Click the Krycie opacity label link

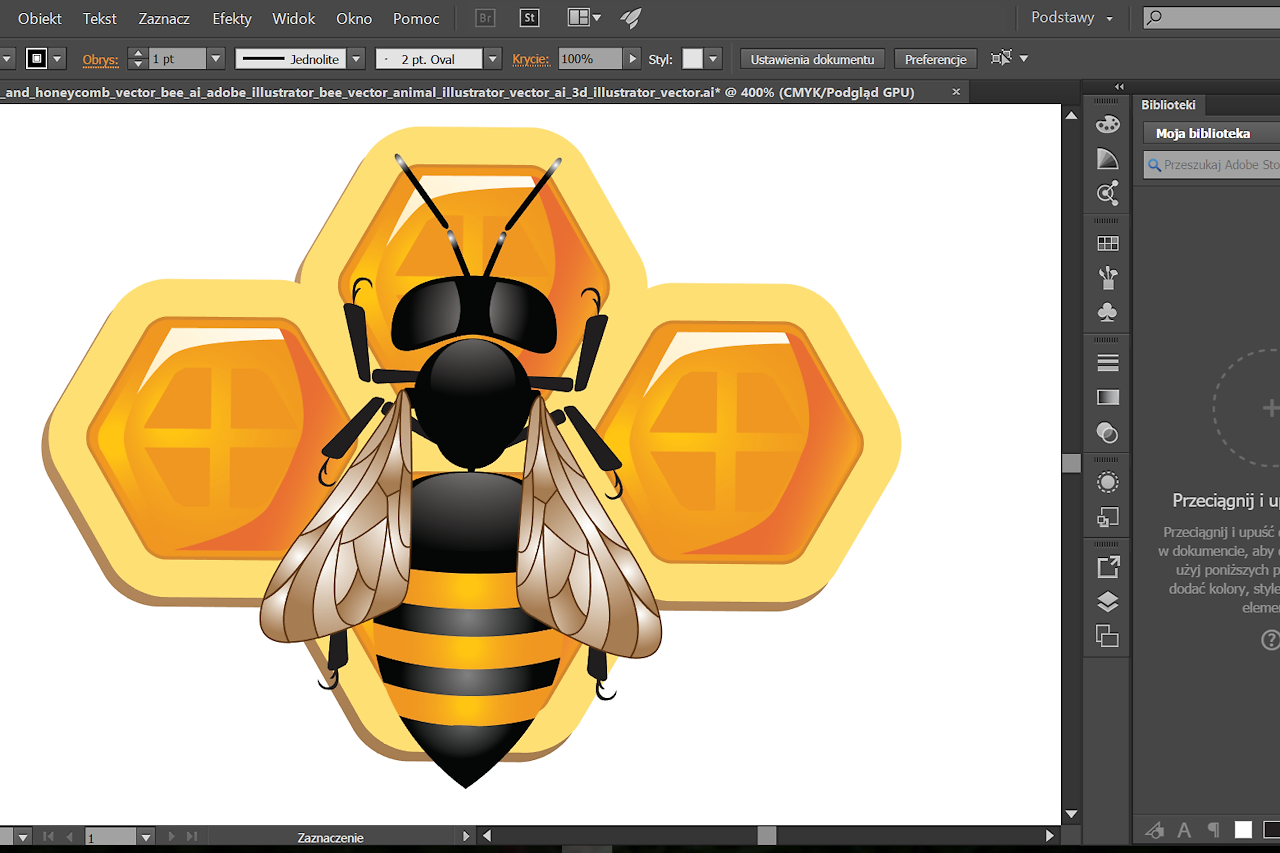(531, 60)
